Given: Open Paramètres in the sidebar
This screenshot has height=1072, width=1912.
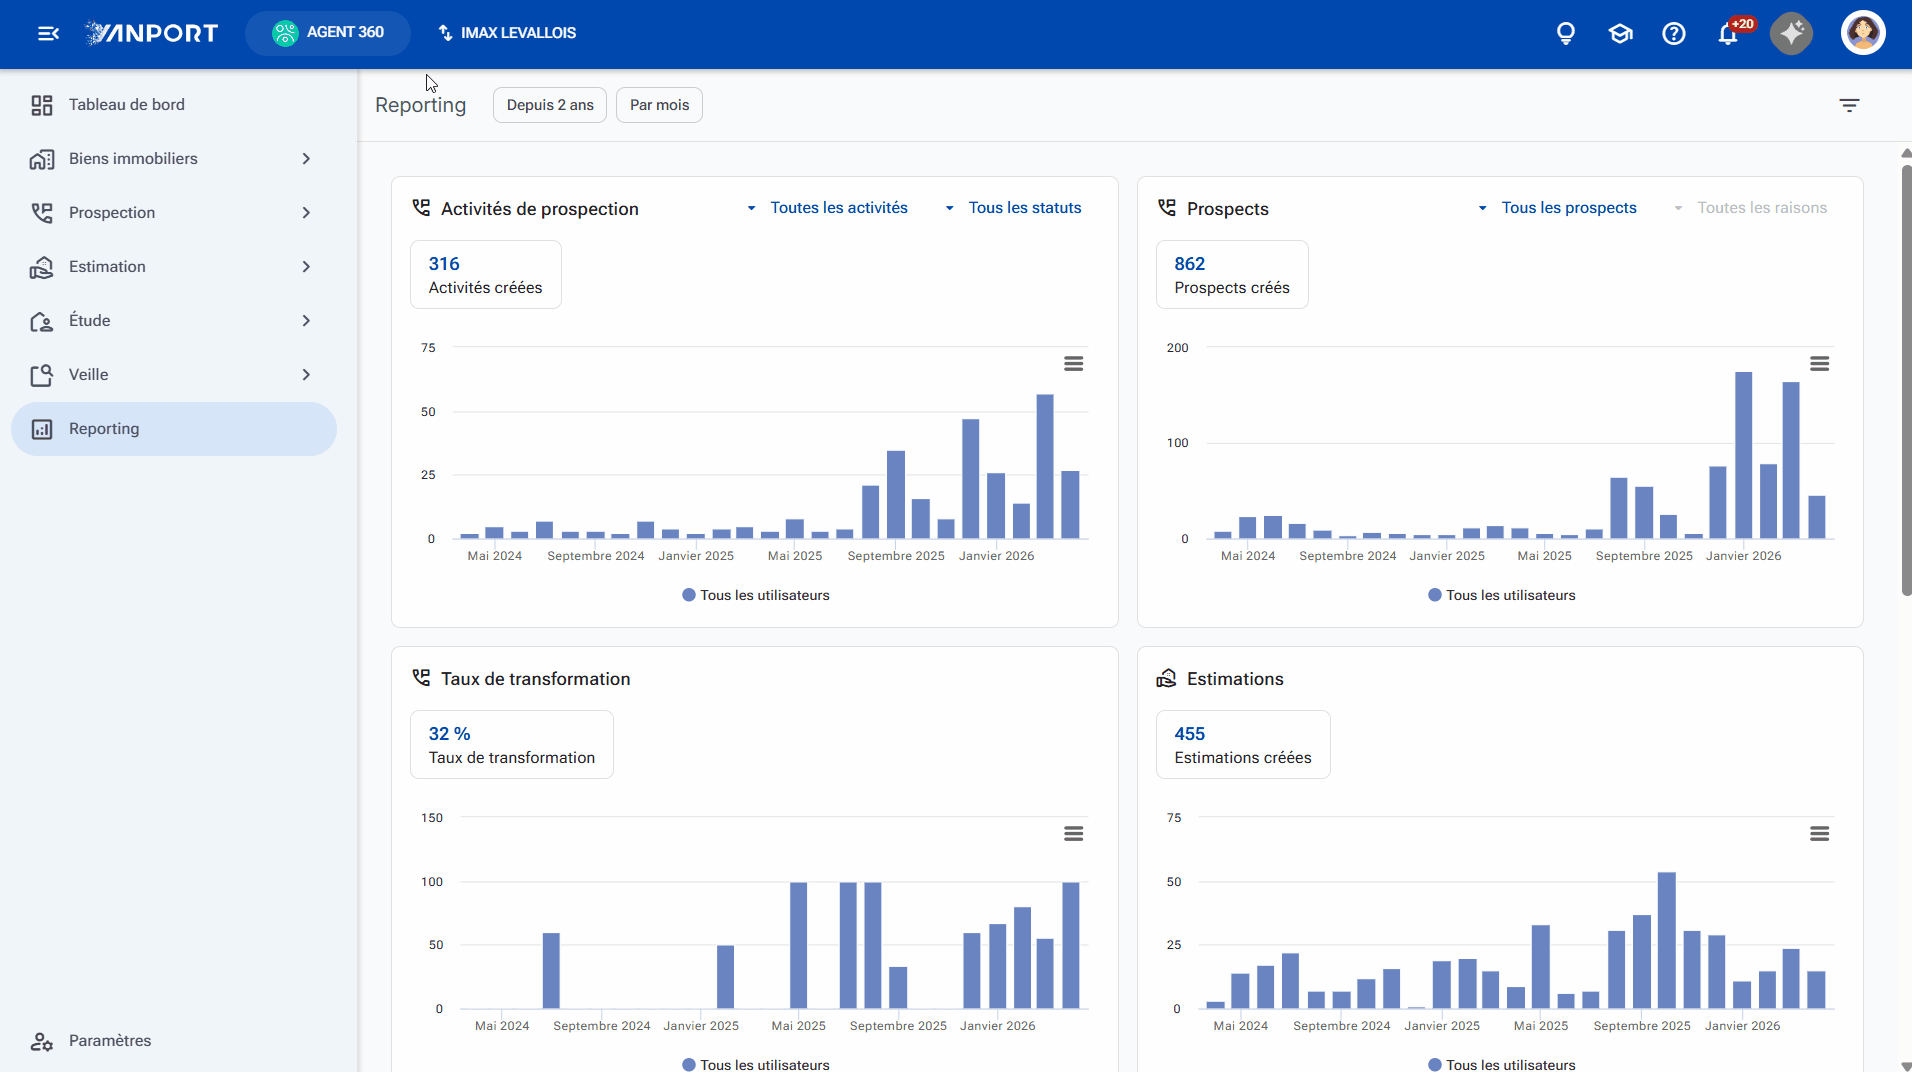Looking at the screenshot, I should [174, 1041].
